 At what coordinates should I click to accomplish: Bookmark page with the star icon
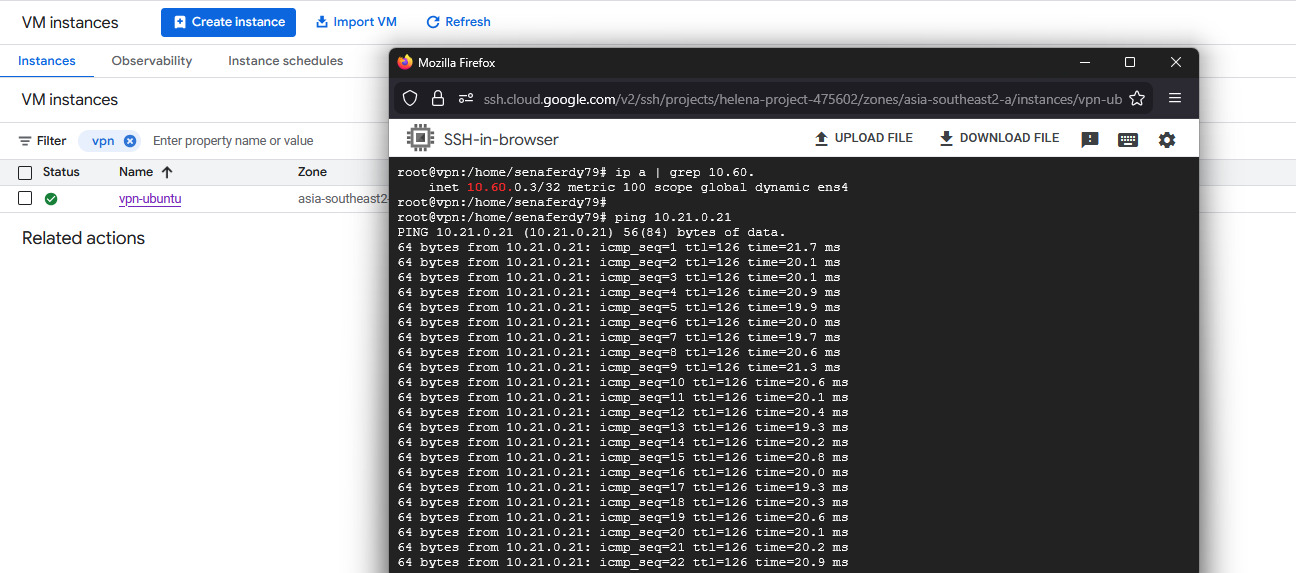point(1137,98)
